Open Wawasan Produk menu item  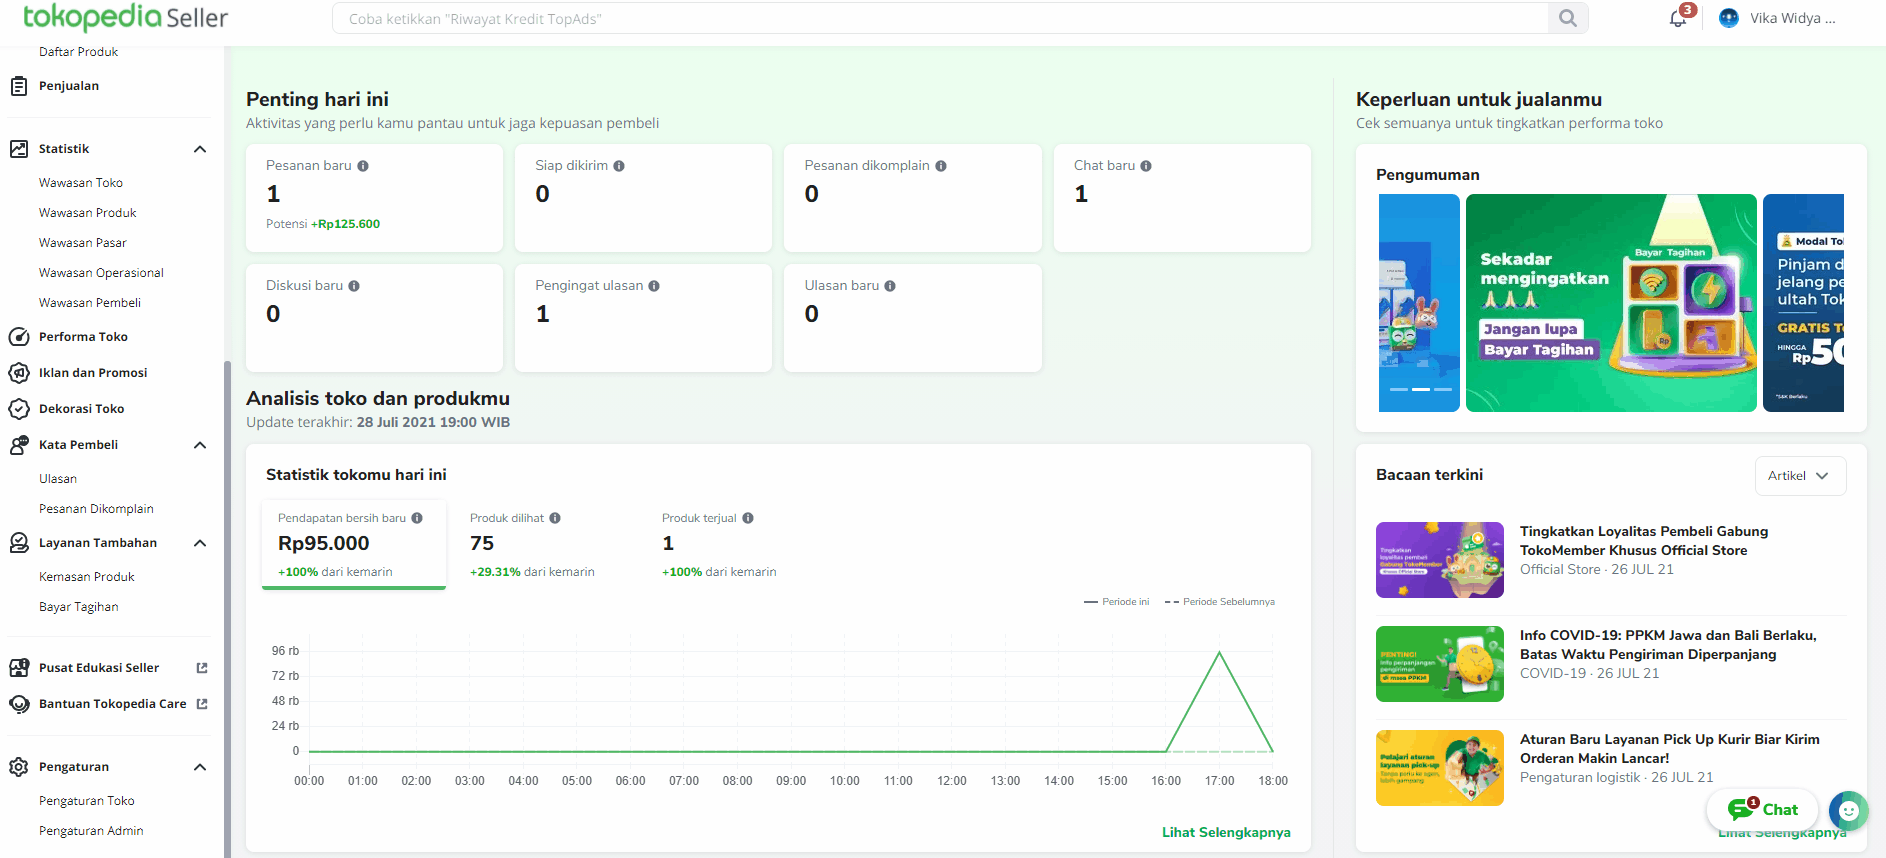(x=88, y=213)
